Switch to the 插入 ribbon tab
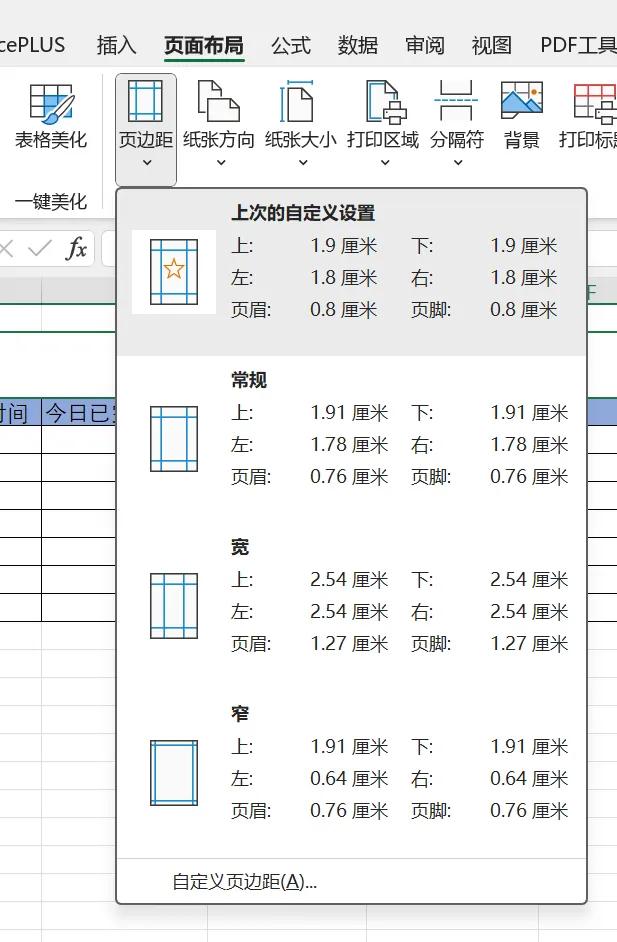Screen dimensions: 617x942 point(117,45)
